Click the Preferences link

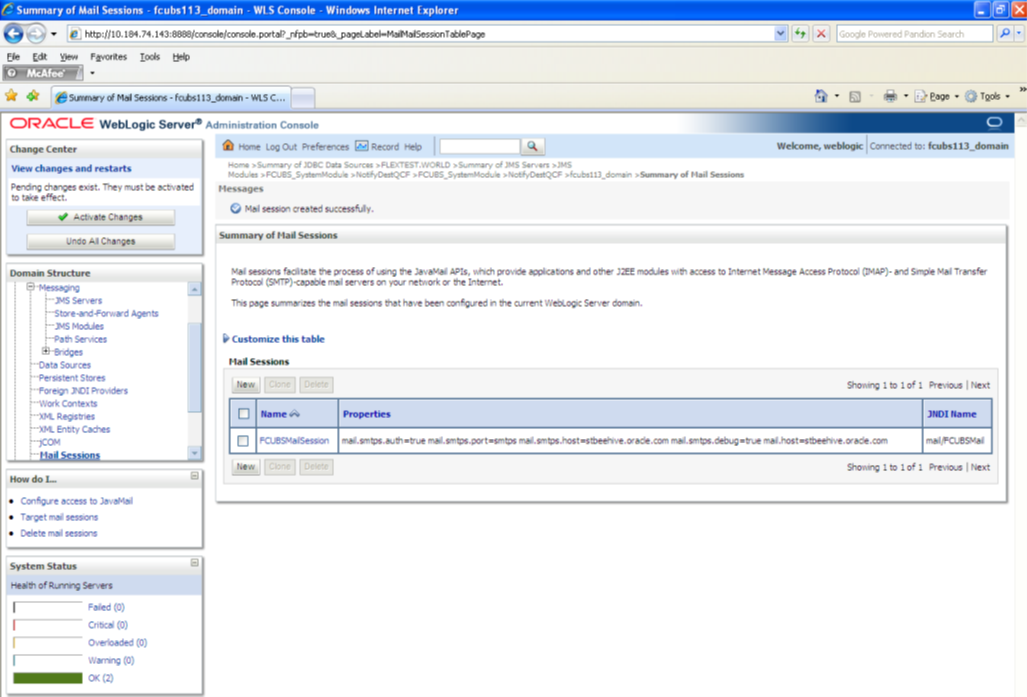326,147
